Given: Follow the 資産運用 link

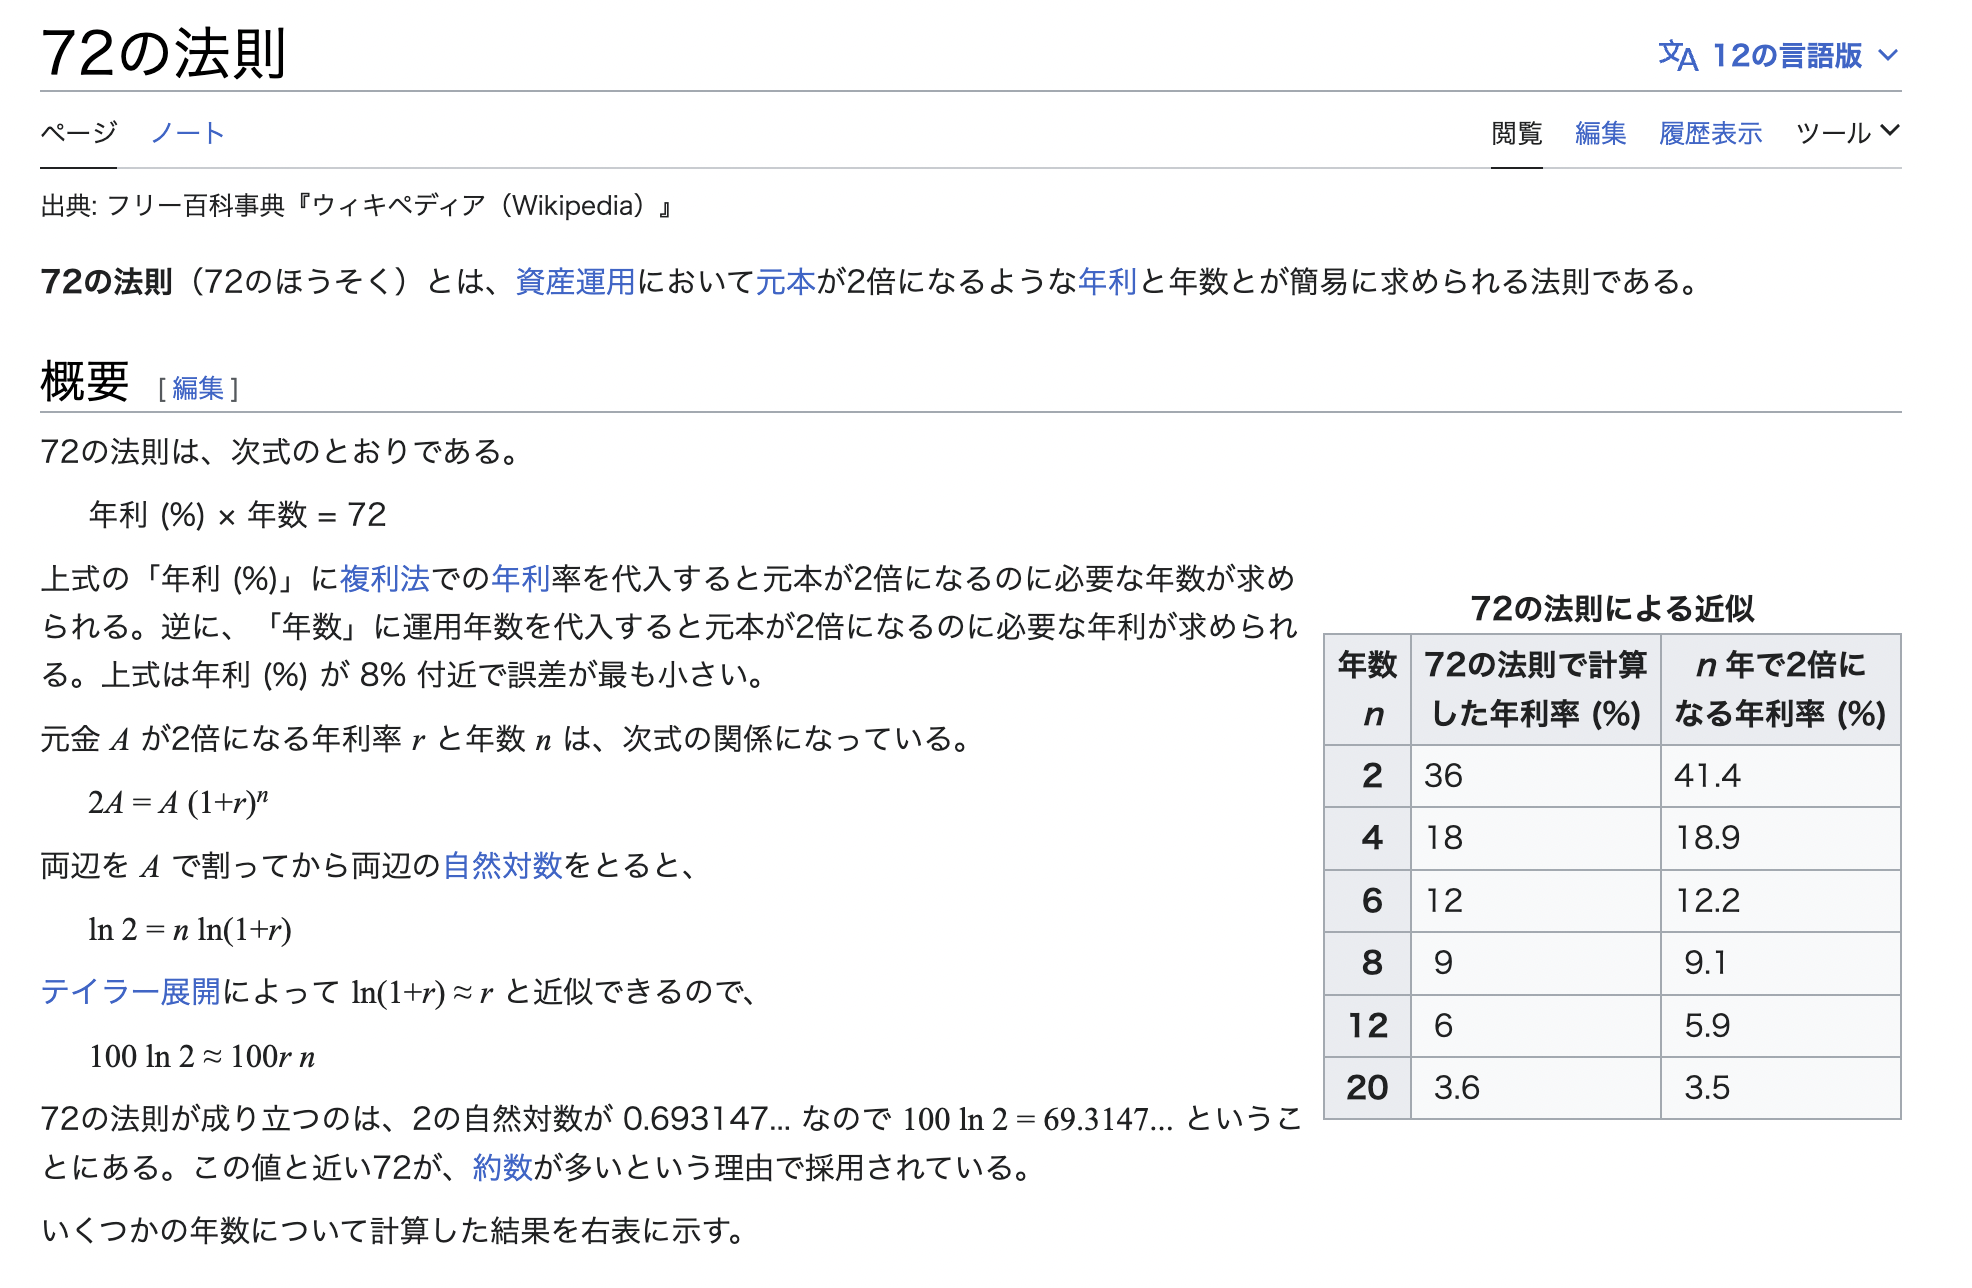Looking at the screenshot, I should (x=575, y=282).
